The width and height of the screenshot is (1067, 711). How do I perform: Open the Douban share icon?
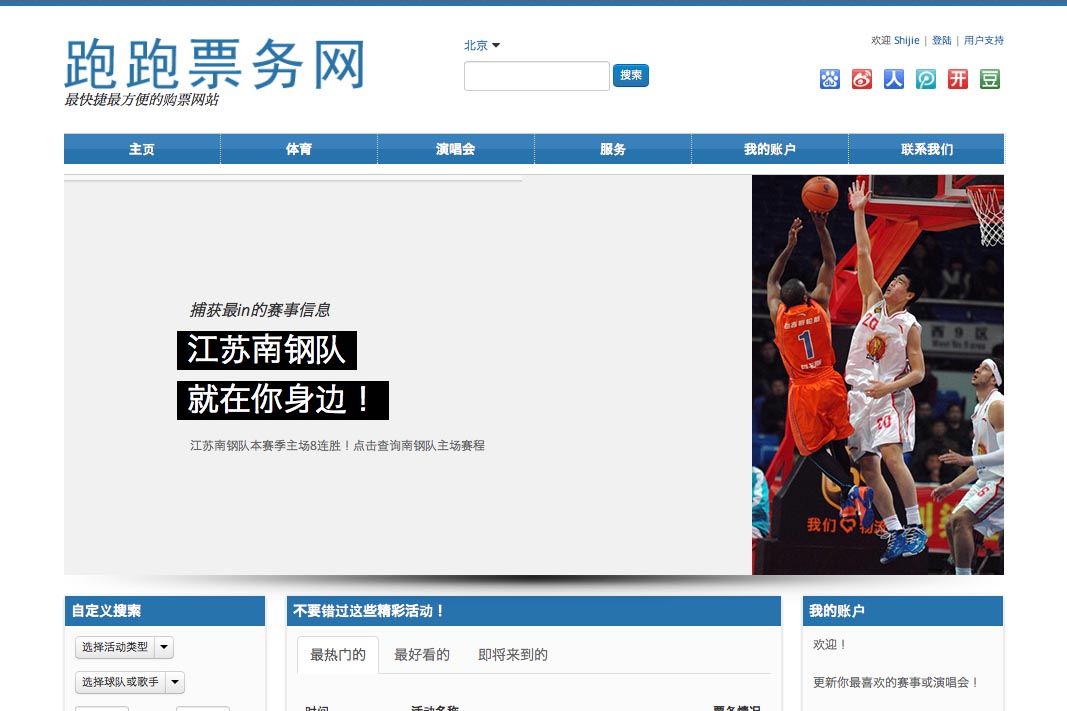[x=989, y=79]
